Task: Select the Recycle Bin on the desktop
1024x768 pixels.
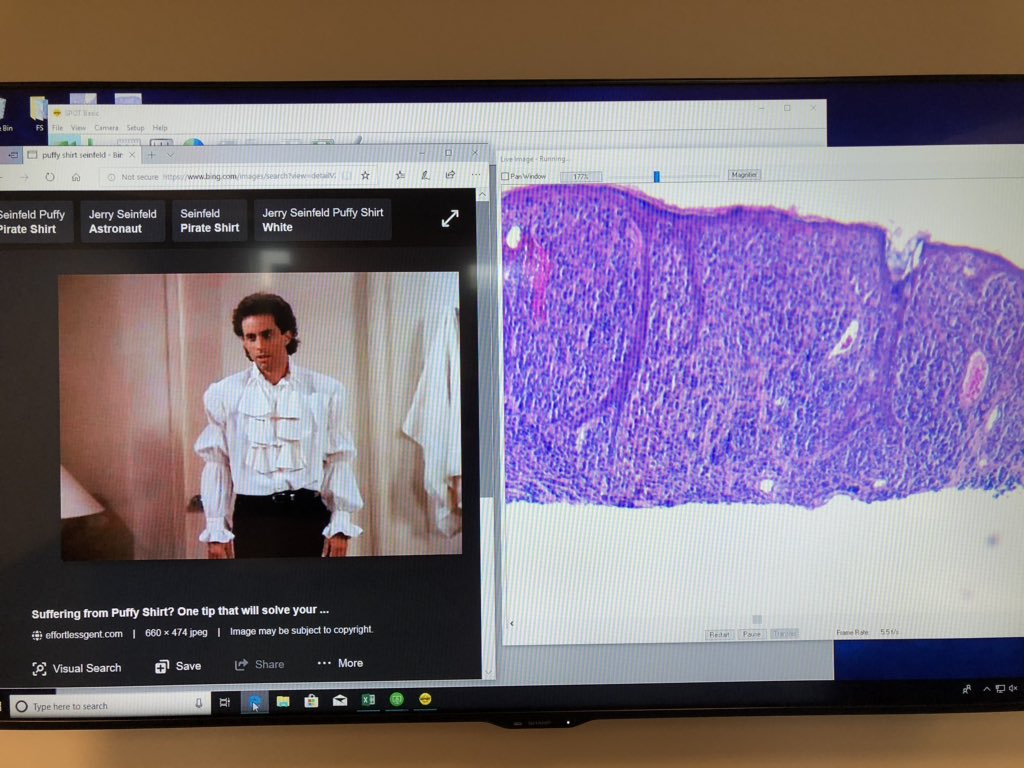Action: (x=5, y=116)
